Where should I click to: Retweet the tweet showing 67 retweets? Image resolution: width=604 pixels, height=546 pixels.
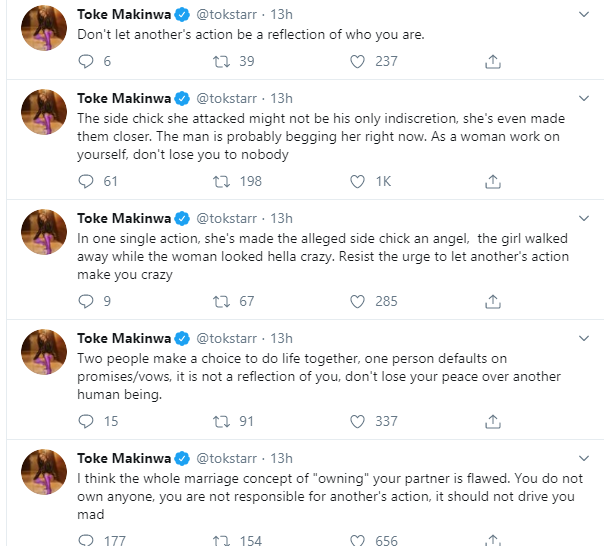click(x=224, y=301)
